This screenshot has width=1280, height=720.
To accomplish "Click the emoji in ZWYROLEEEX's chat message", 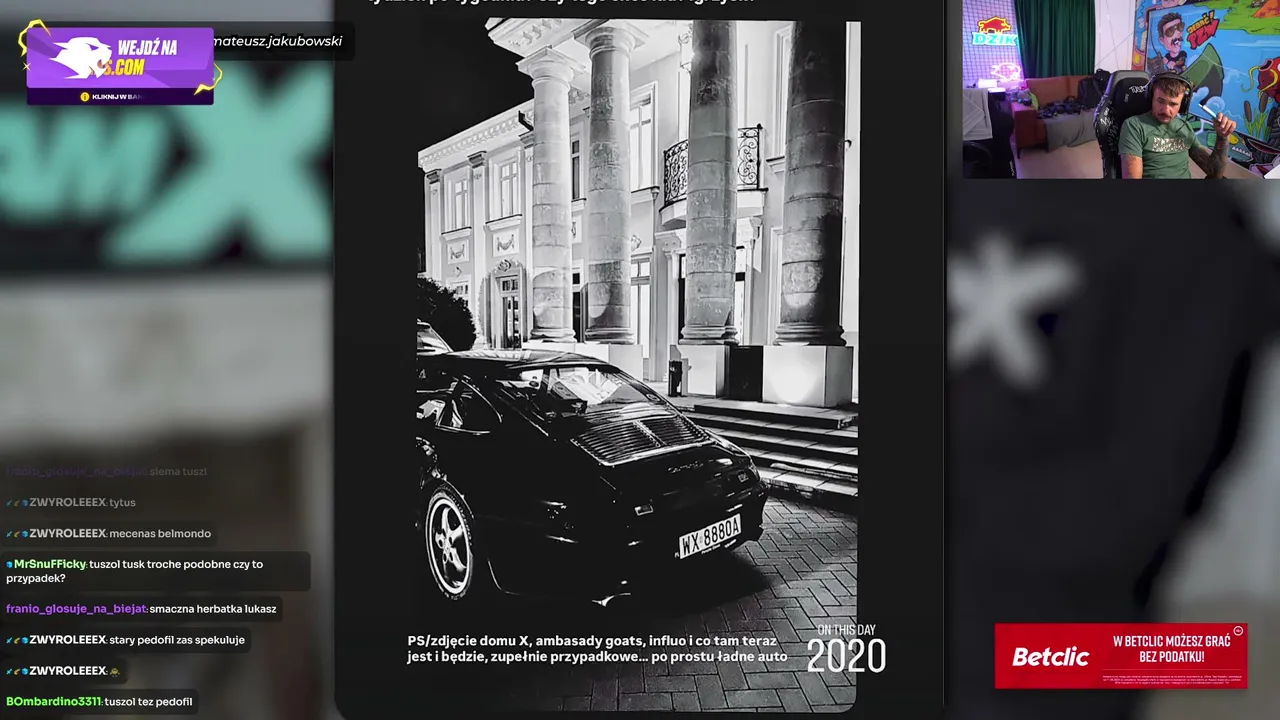I will tap(114, 671).
